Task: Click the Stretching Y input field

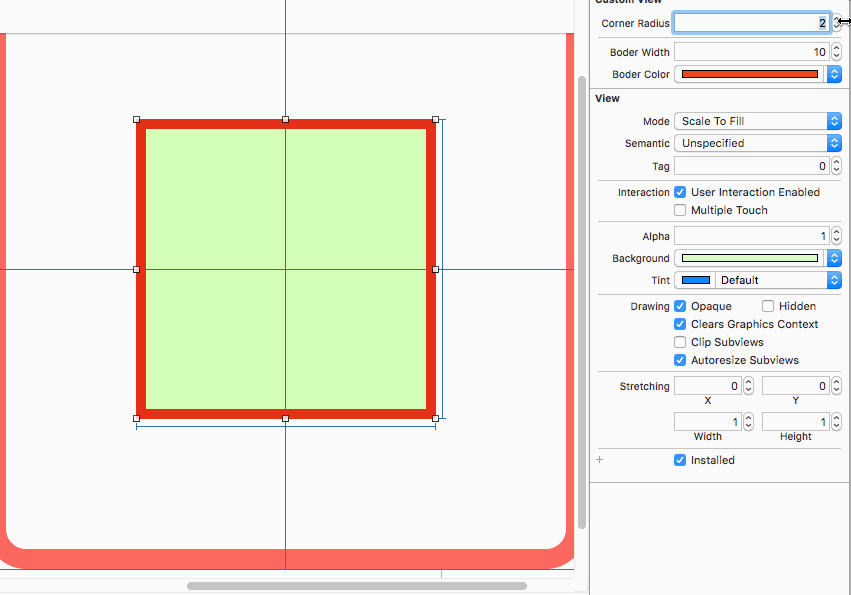Action: pos(796,386)
